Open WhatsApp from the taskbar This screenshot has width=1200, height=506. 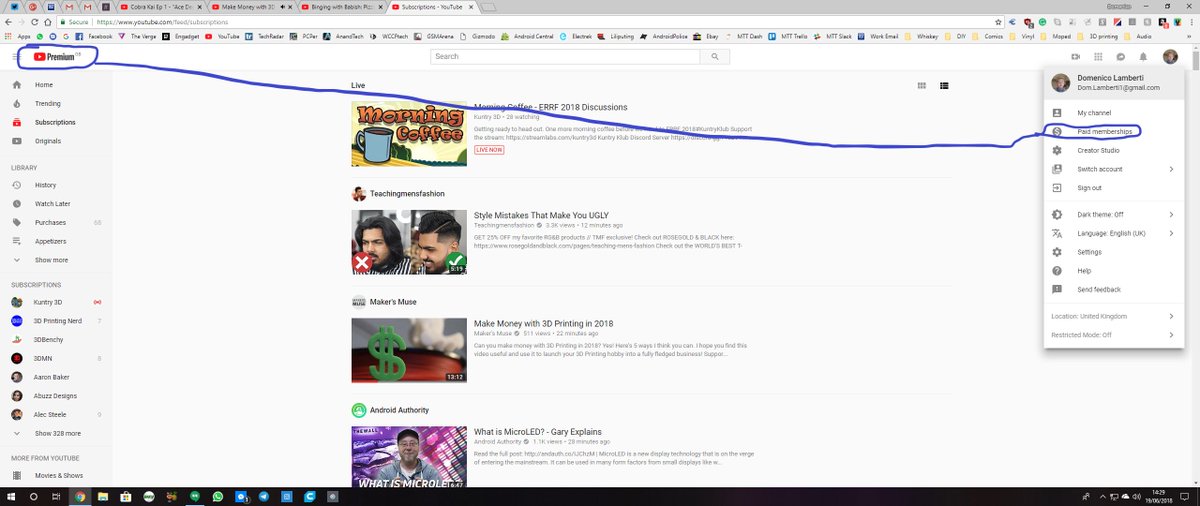(x=218, y=496)
